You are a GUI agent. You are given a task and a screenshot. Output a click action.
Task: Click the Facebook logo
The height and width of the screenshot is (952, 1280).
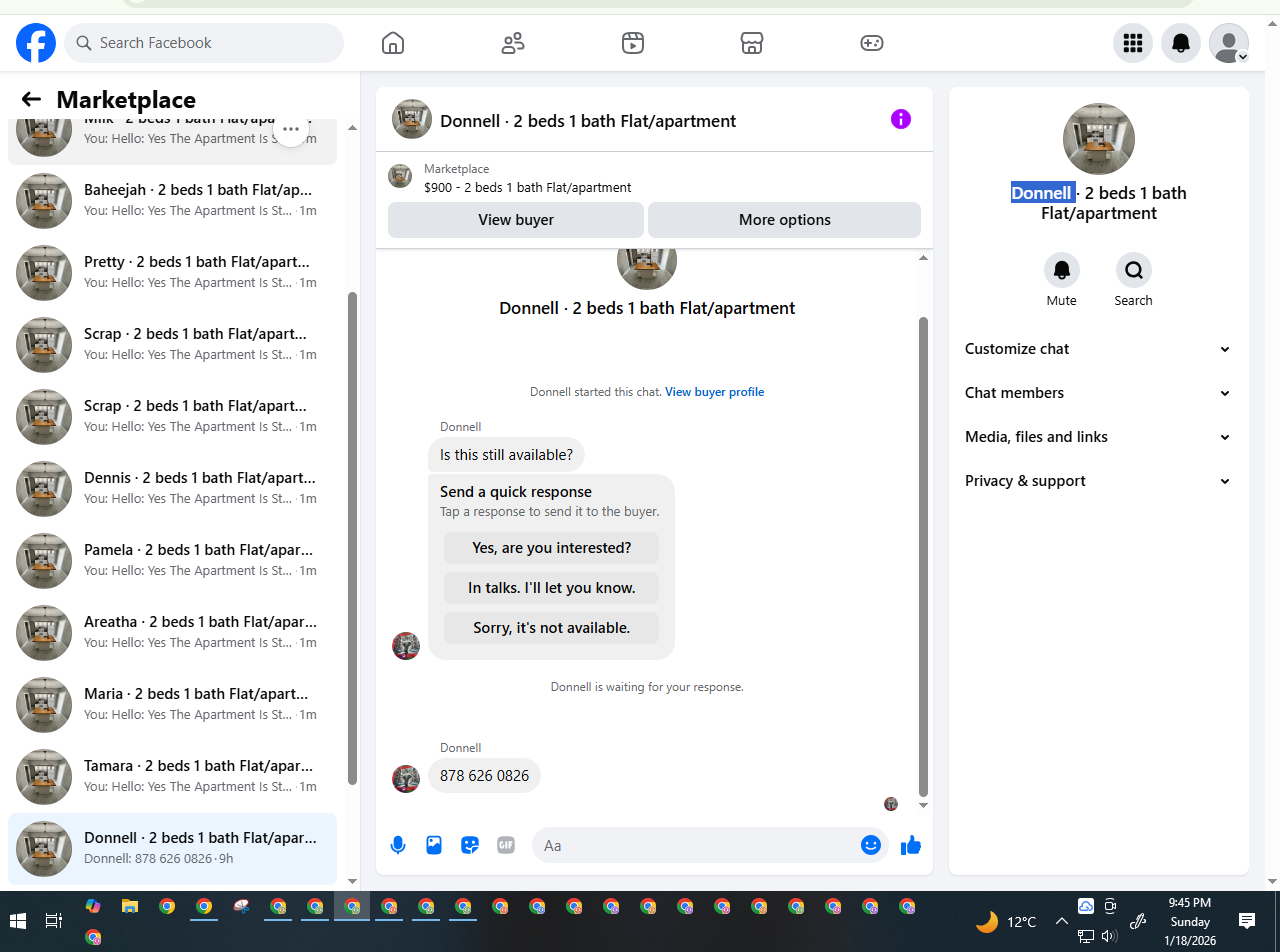pyautogui.click(x=36, y=43)
